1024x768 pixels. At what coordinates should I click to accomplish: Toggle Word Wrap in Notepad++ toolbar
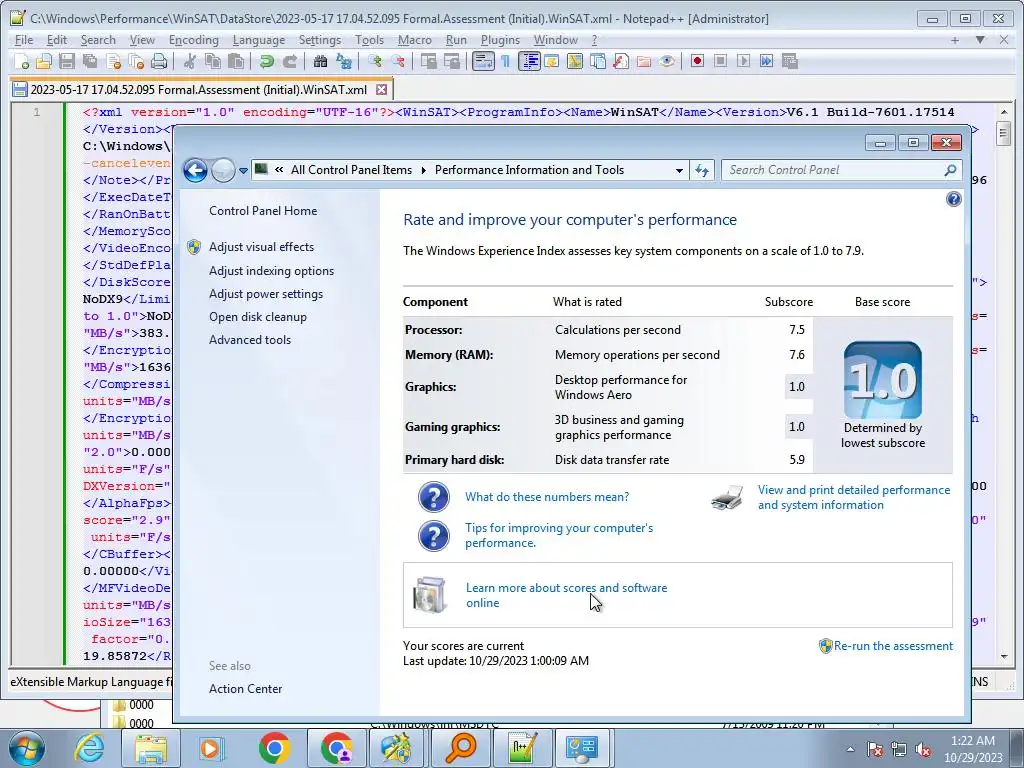[x=483, y=61]
